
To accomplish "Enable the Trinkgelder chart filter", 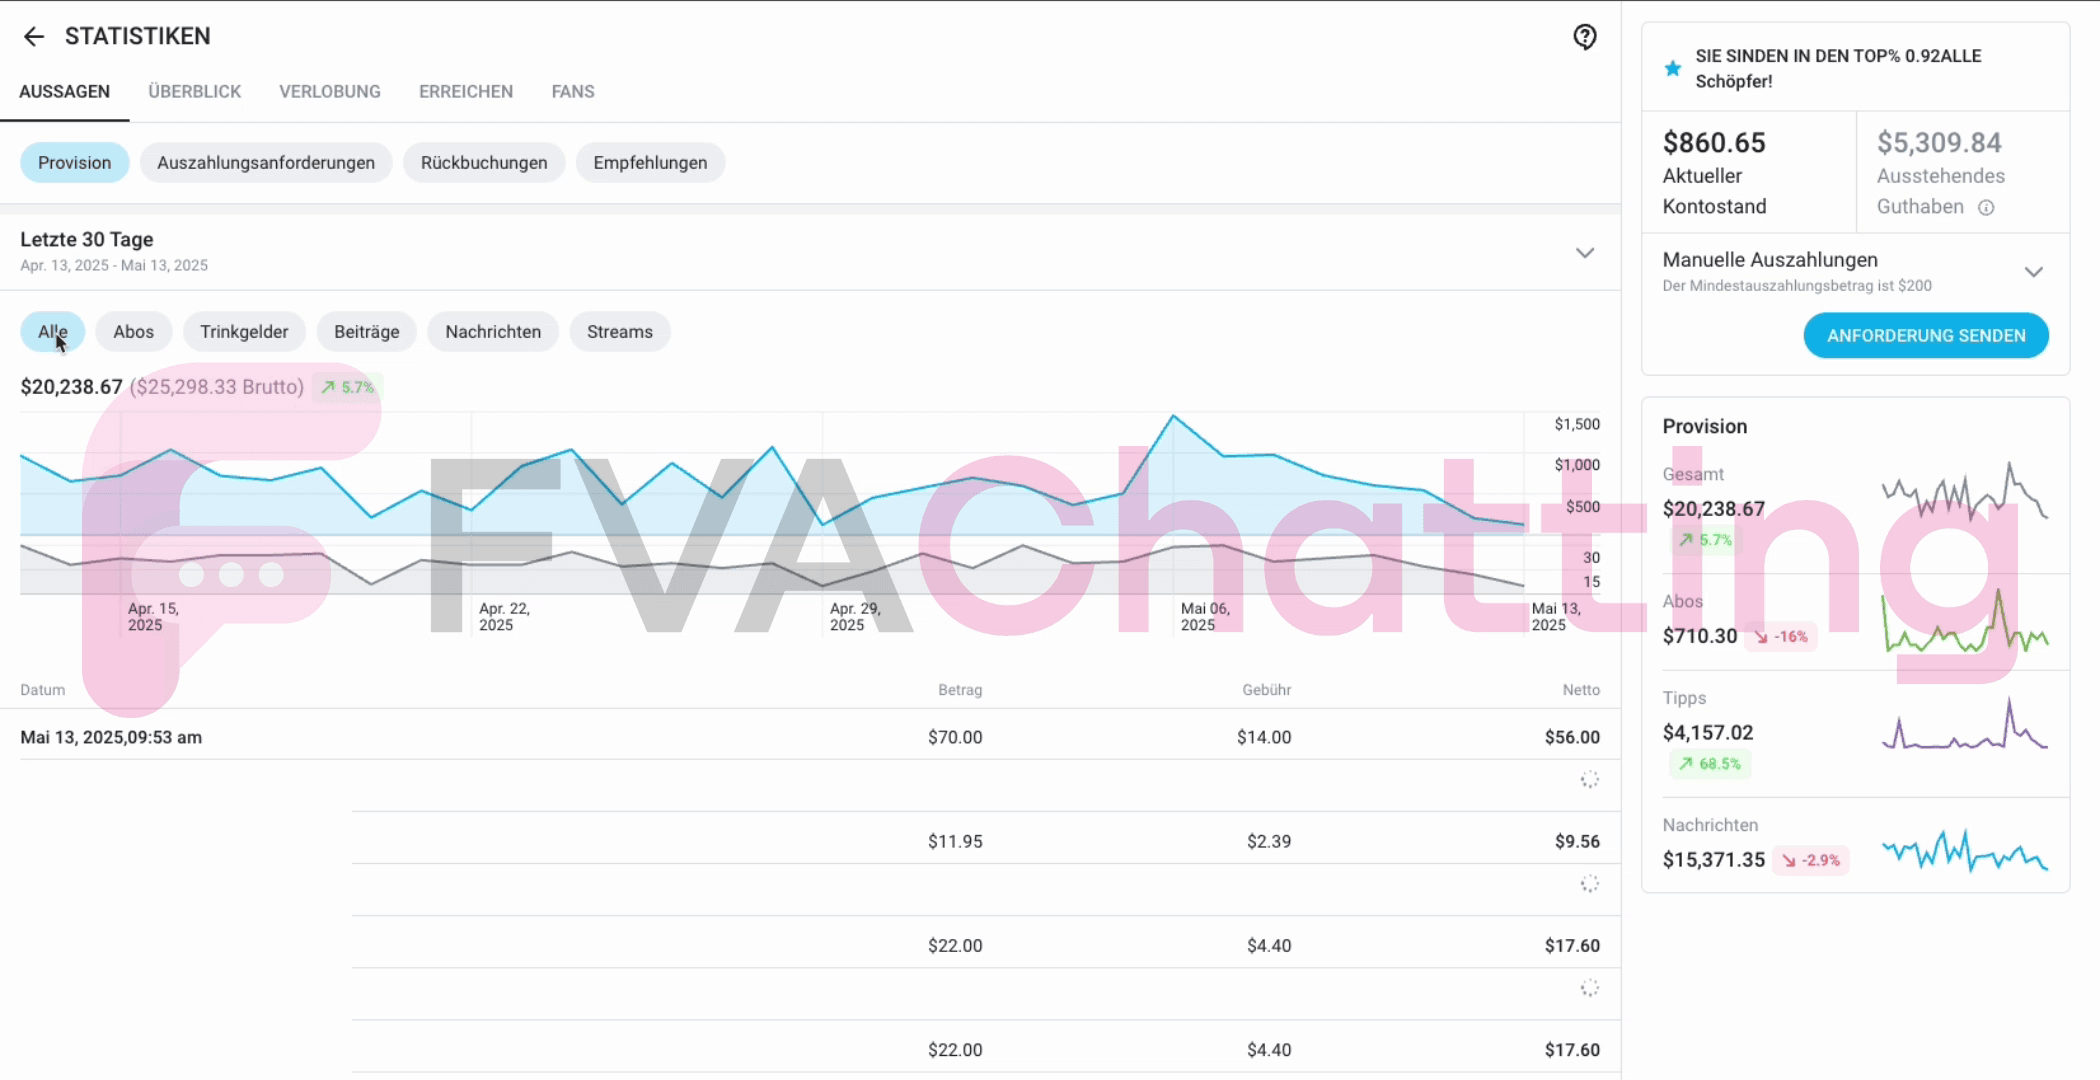I will (244, 331).
